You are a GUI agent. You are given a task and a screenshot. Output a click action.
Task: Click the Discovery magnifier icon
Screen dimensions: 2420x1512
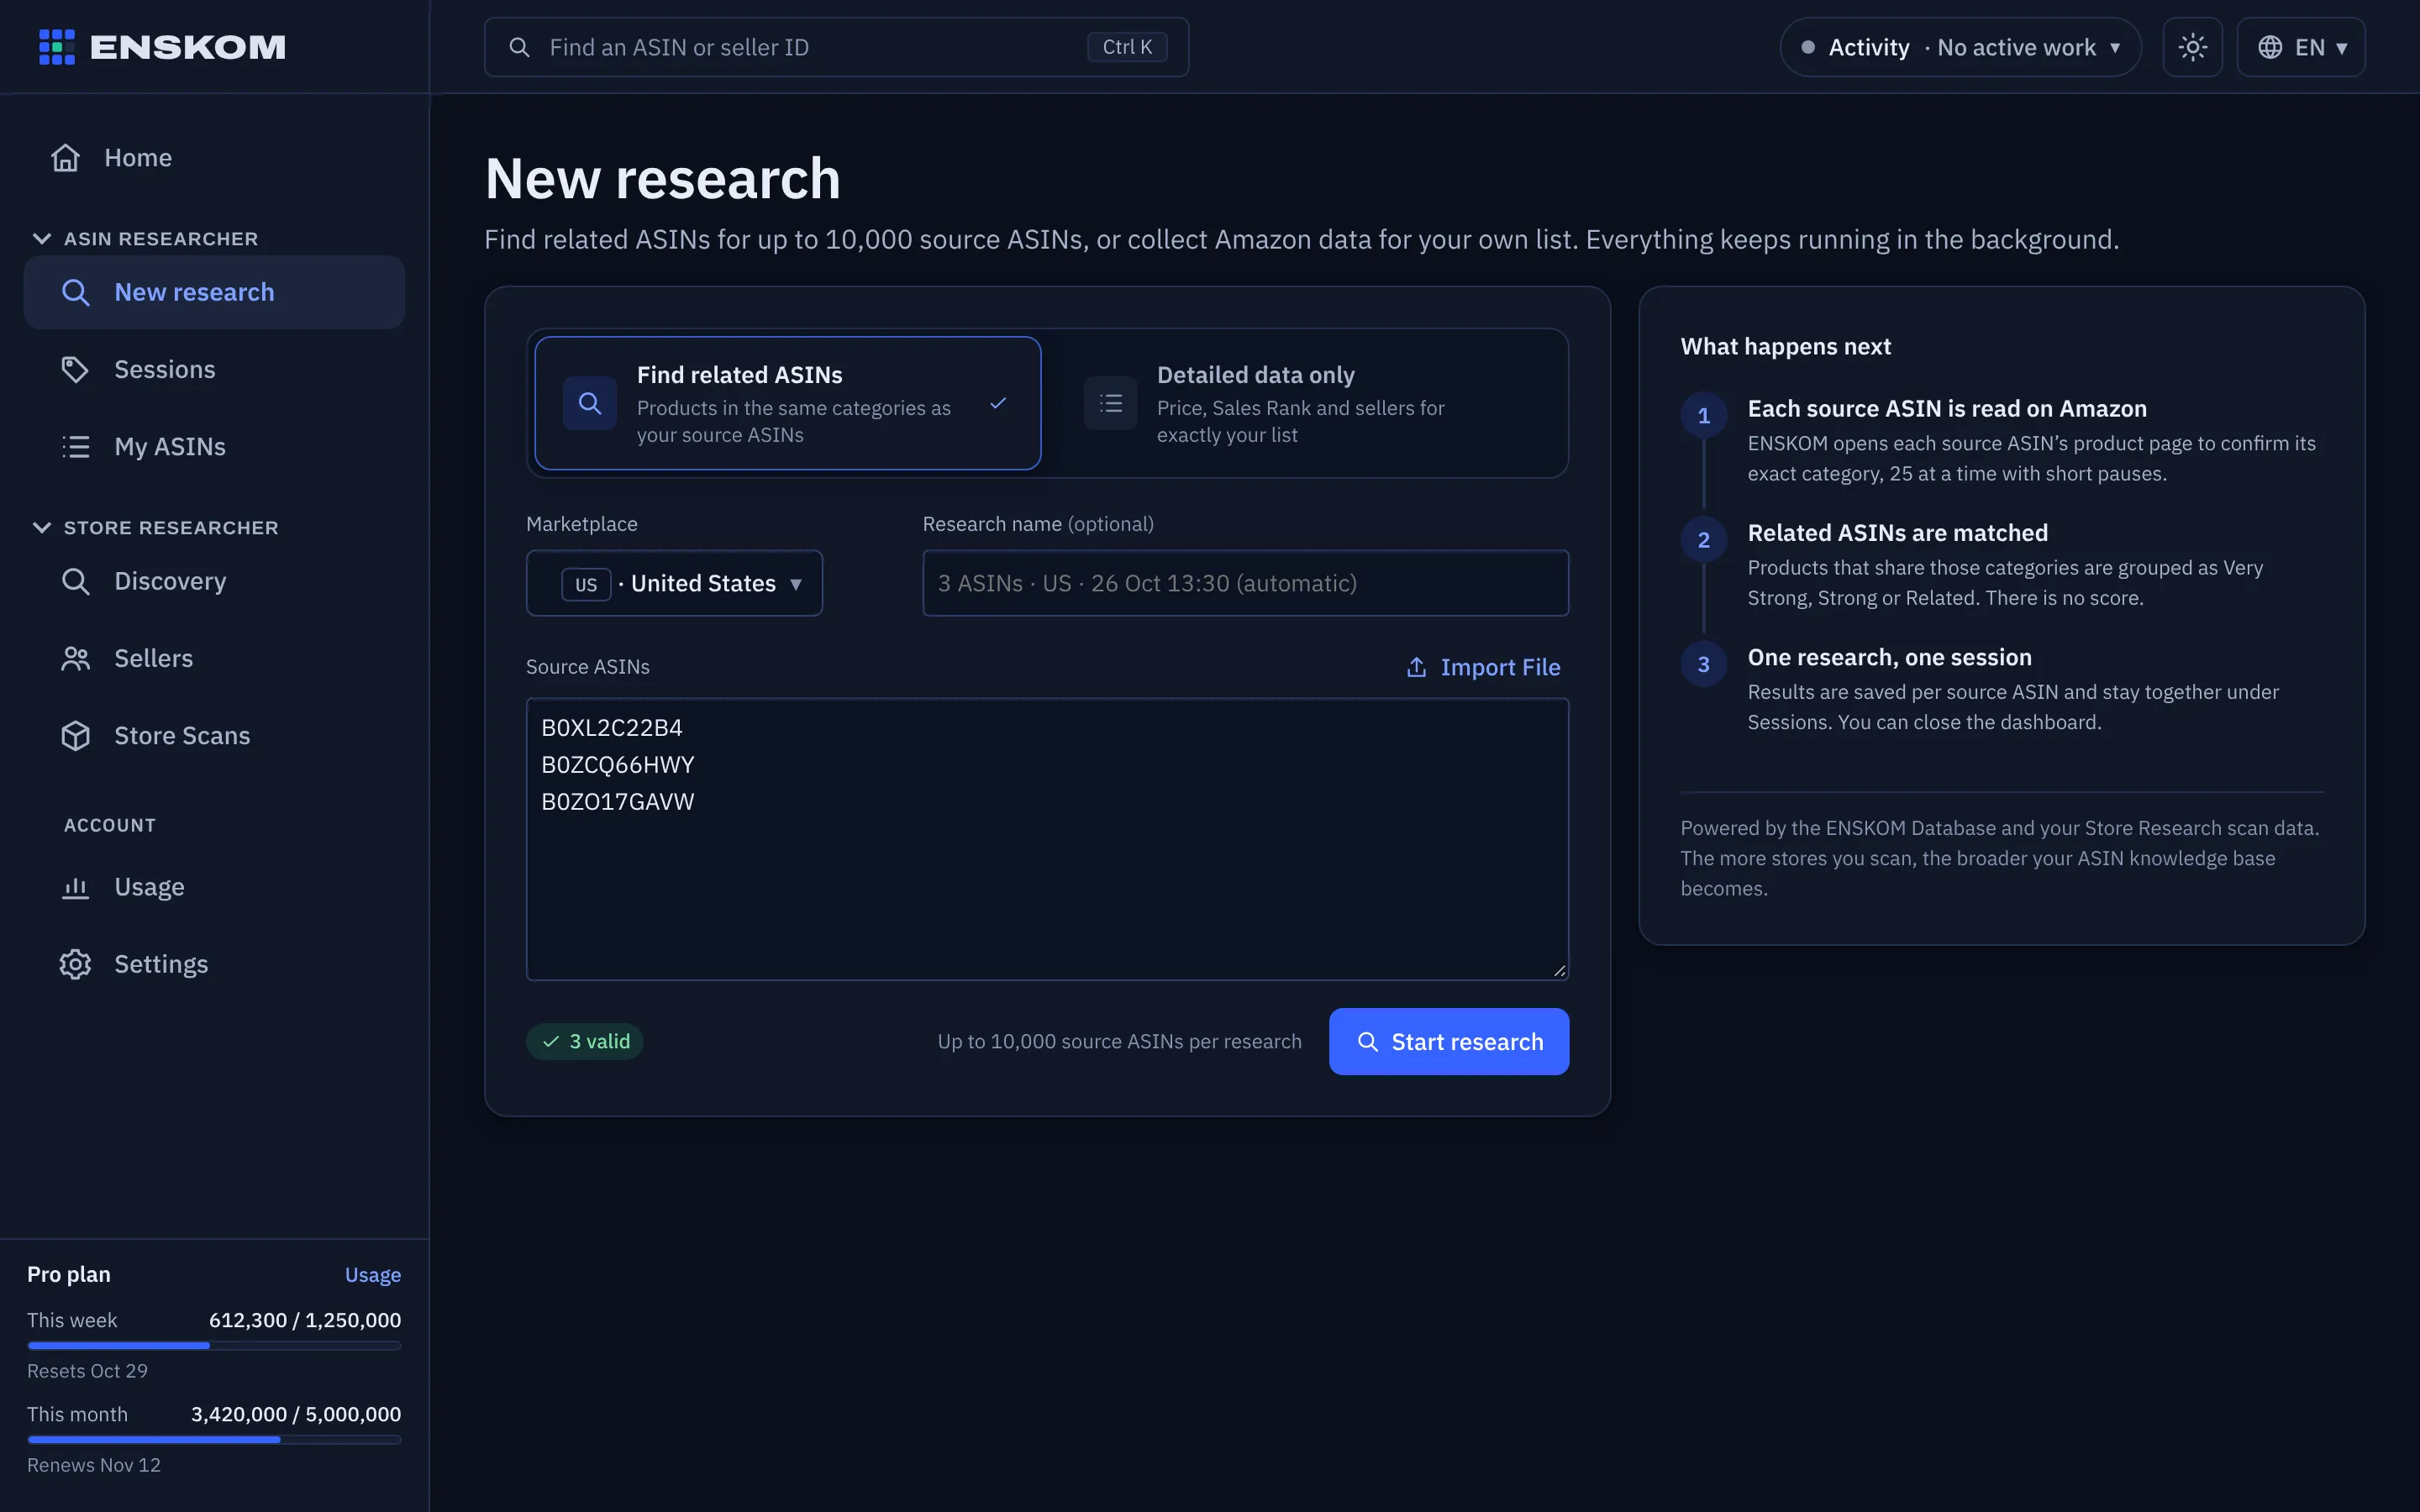(76, 581)
